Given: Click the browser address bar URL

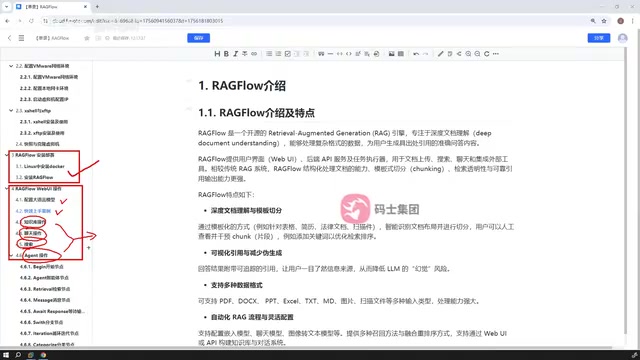Looking at the screenshot, I should [138, 21].
